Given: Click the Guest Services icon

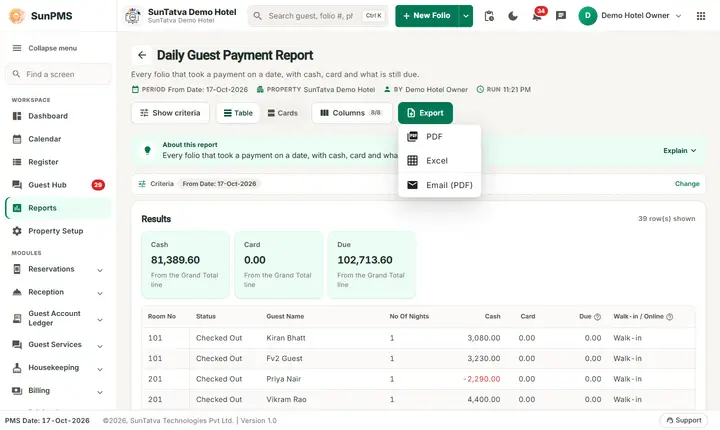Looking at the screenshot, I should [x=17, y=345].
